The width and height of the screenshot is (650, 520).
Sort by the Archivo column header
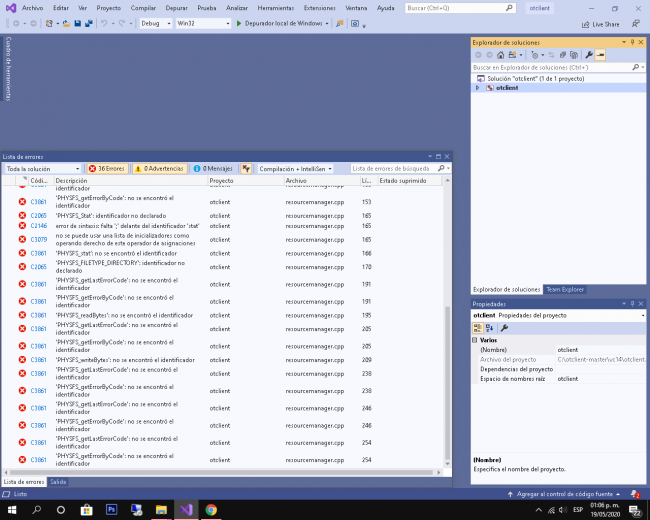(x=322, y=181)
